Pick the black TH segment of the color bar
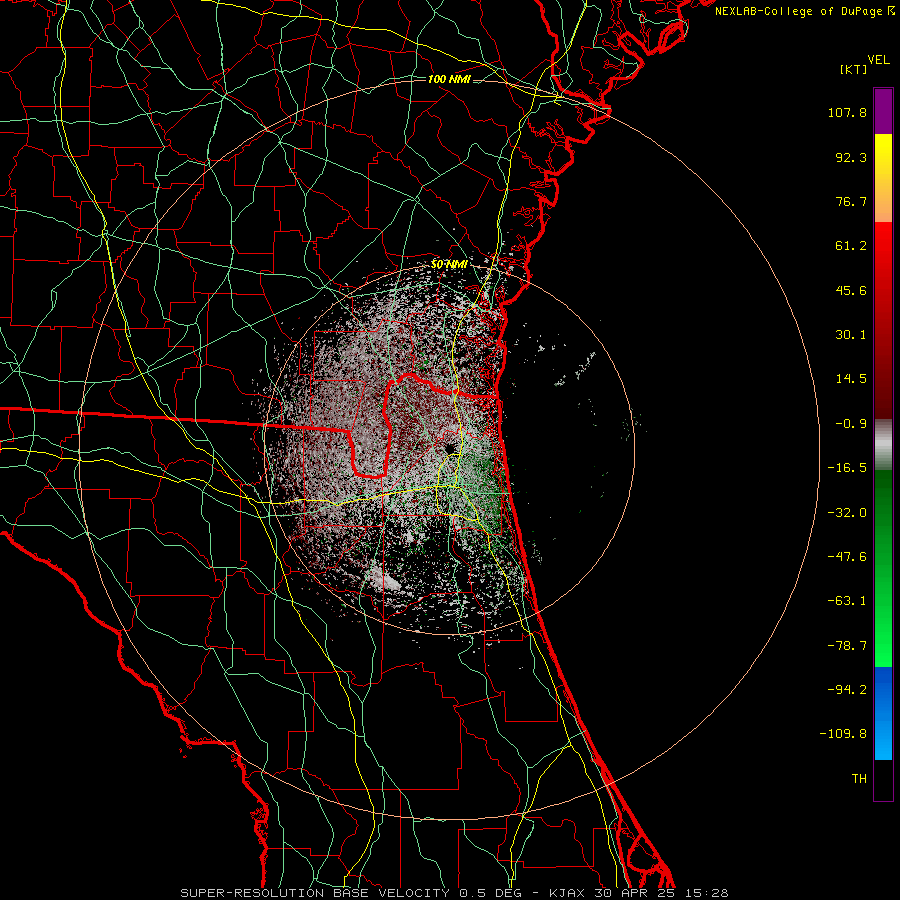Screen dimensions: 900x900 coord(883,779)
